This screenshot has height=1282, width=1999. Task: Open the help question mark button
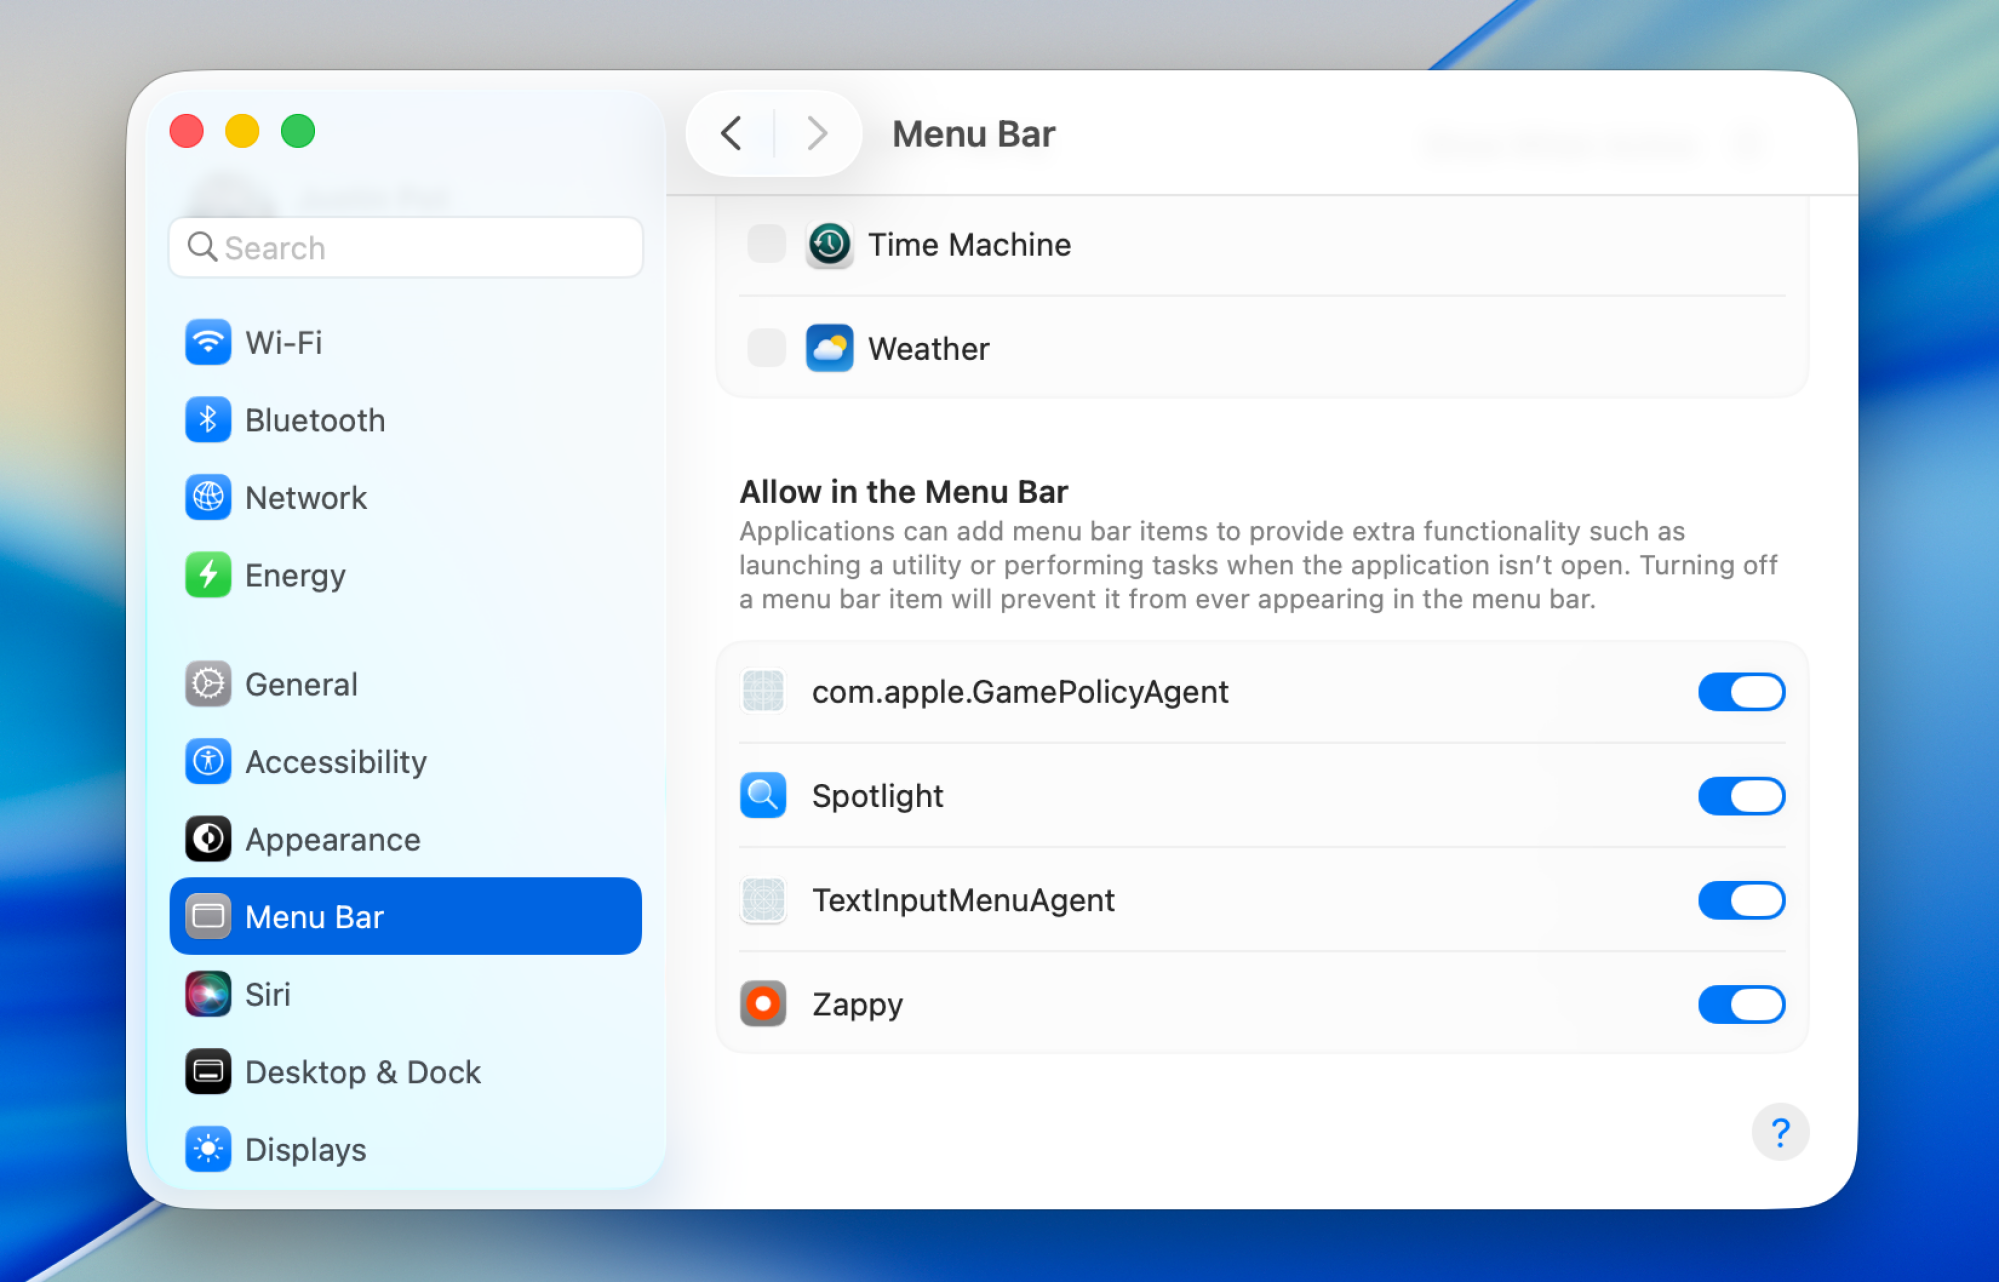1780,1132
